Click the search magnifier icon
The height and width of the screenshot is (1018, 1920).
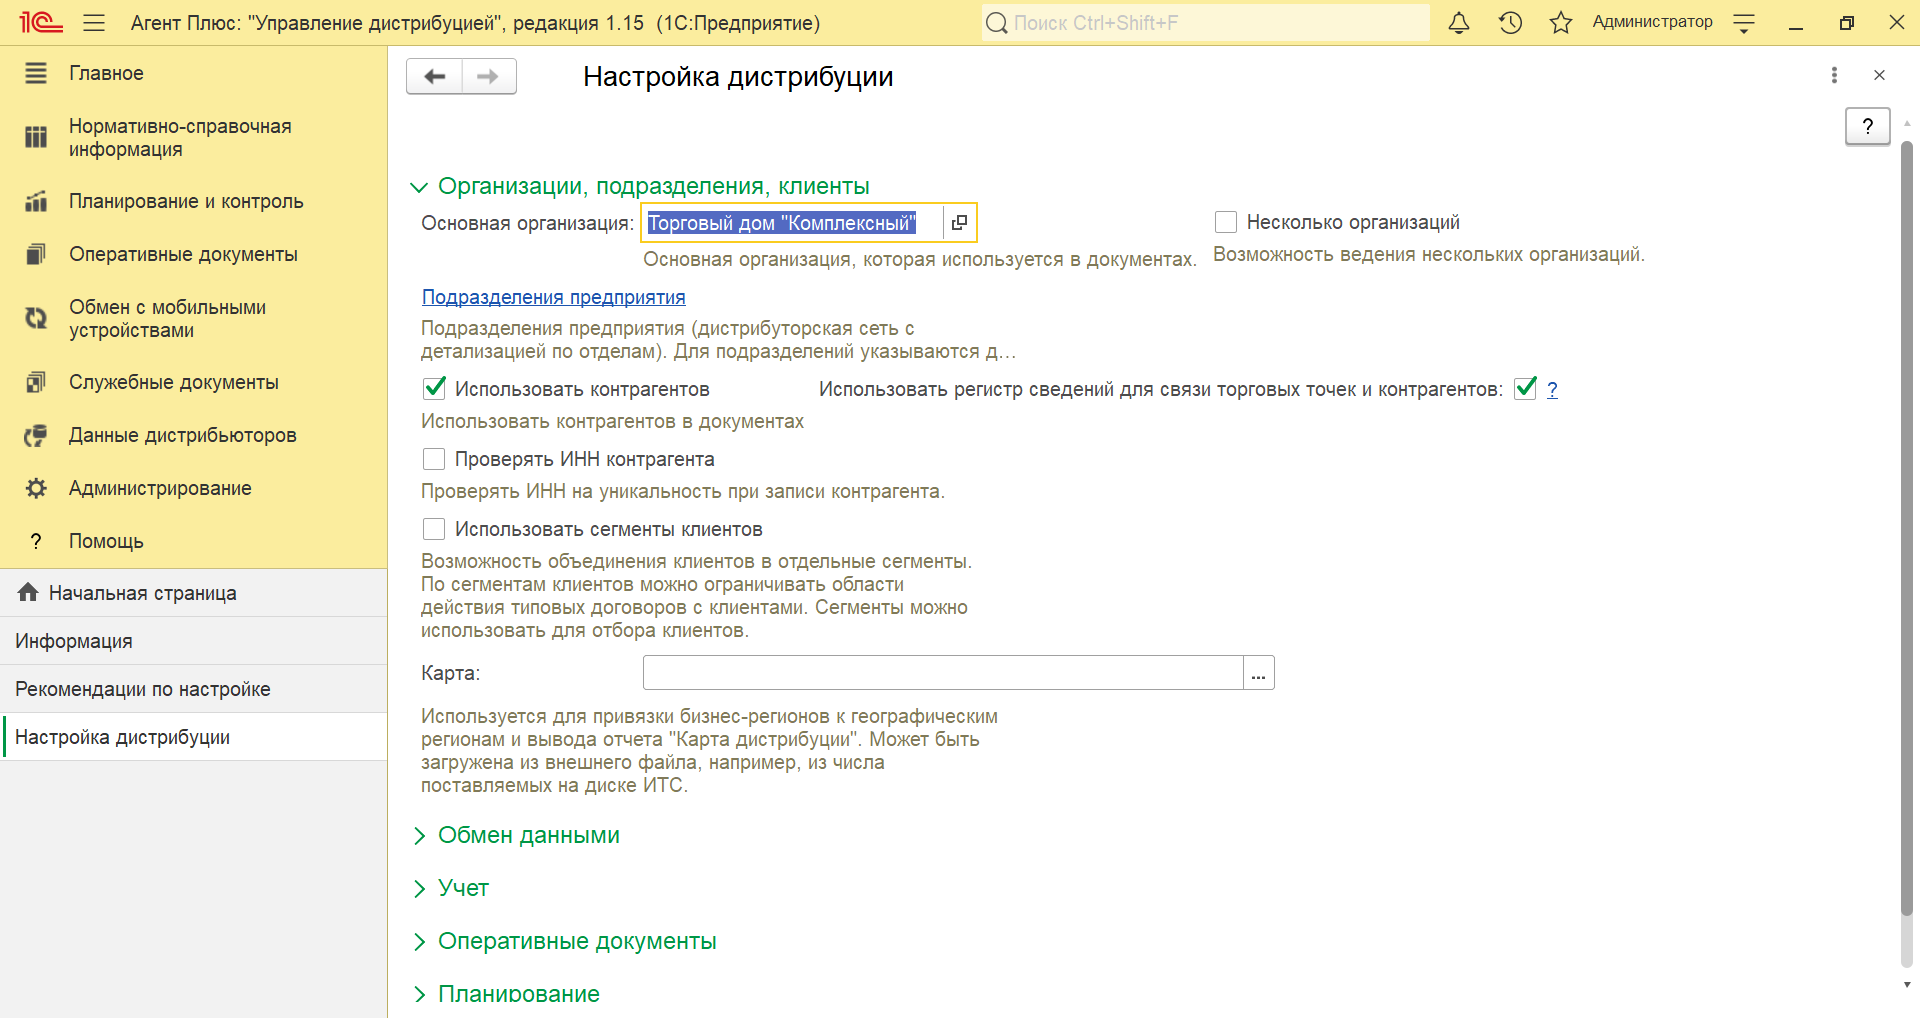click(996, 22)
